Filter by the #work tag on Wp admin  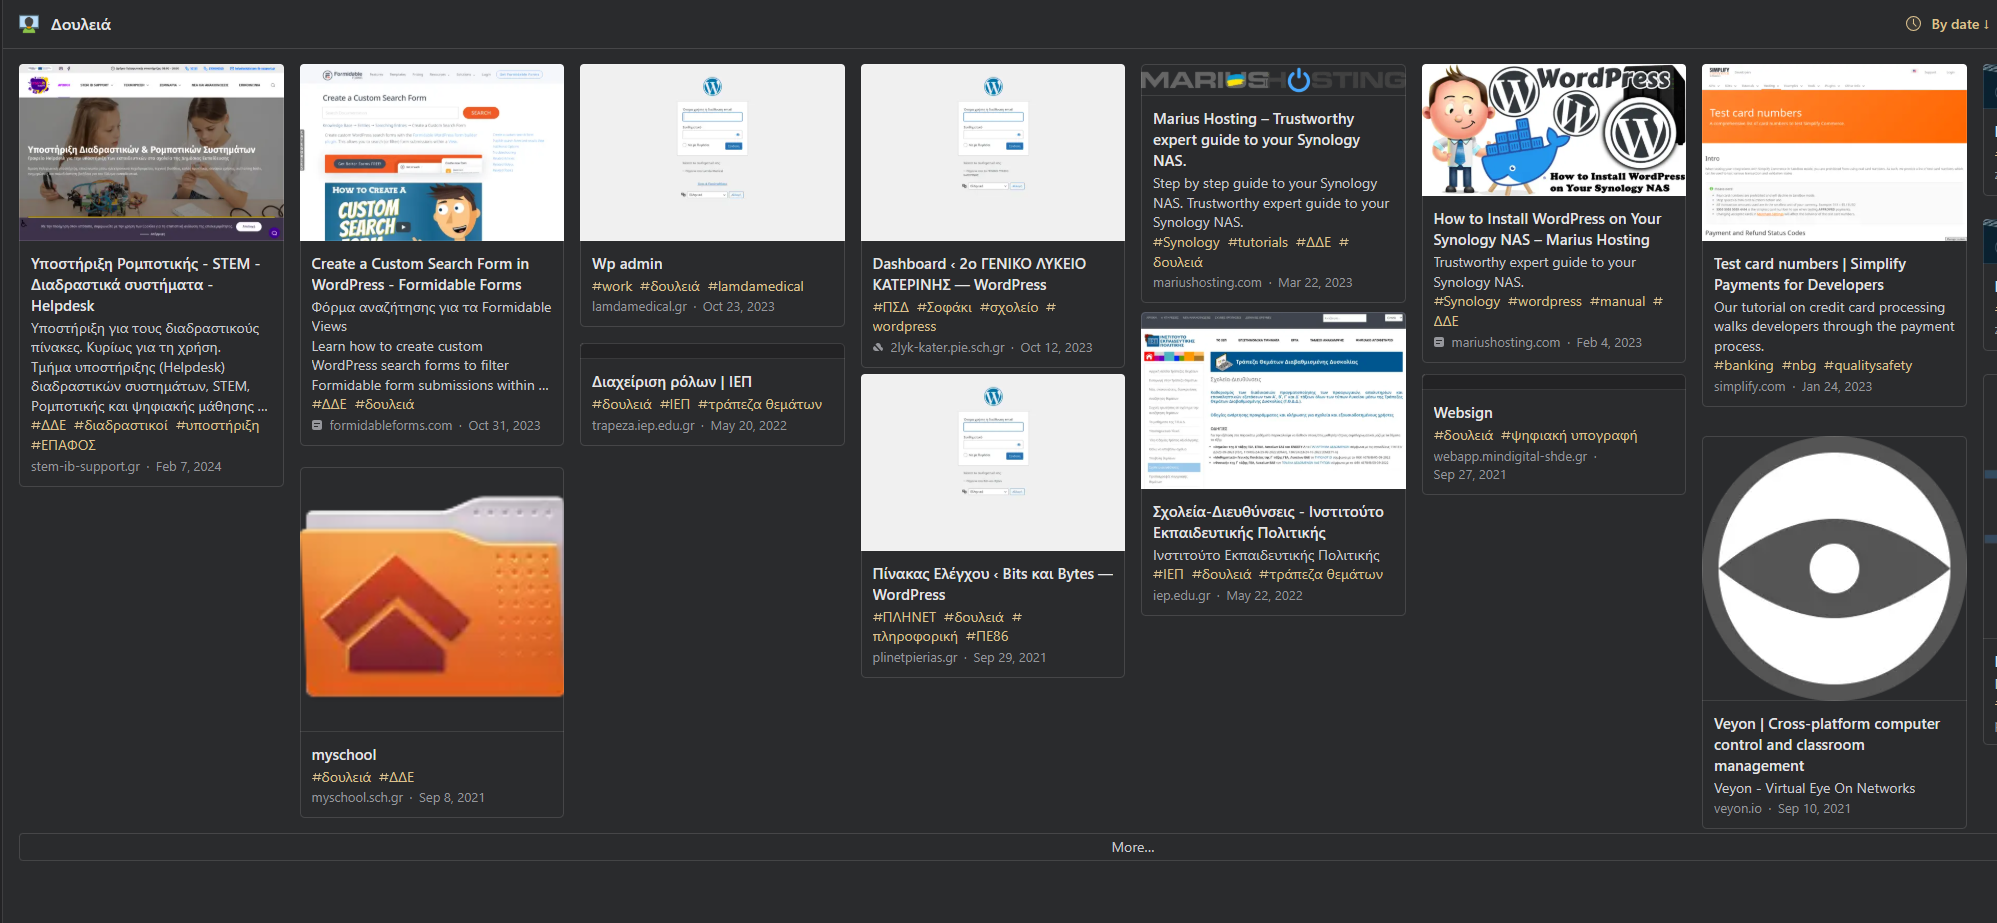click(x=612, y=286)
